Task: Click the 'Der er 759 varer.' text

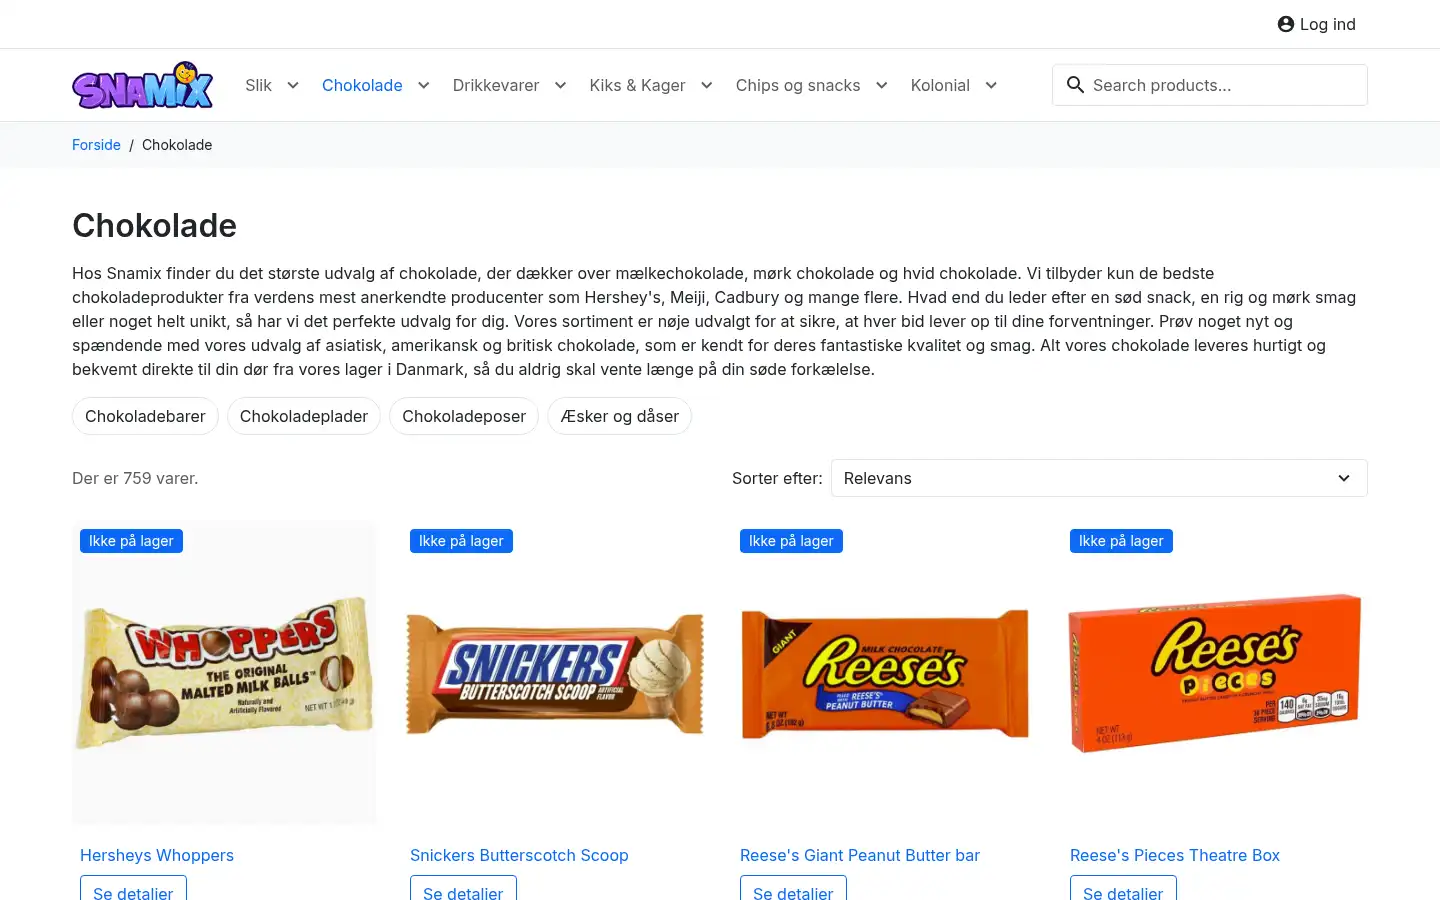Action: [135, 478]
